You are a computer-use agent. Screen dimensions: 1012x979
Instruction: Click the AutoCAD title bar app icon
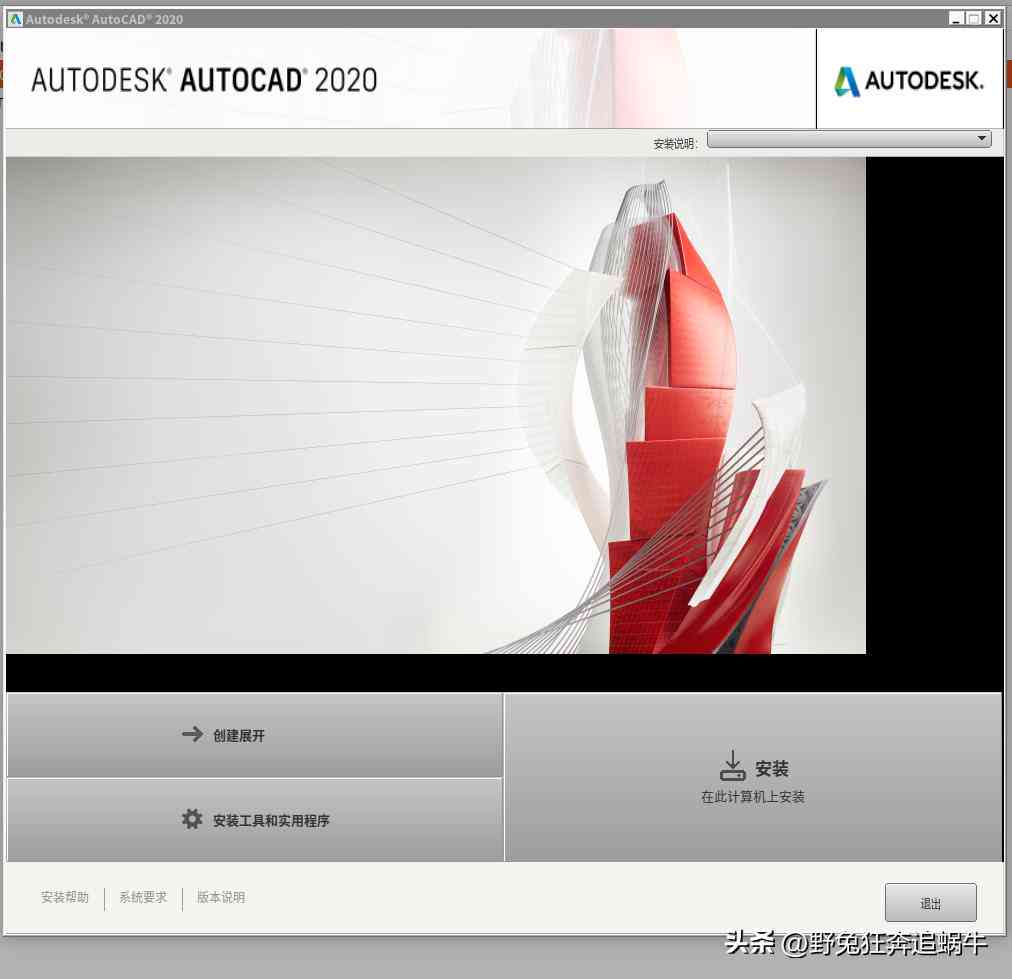pos(15,19)
